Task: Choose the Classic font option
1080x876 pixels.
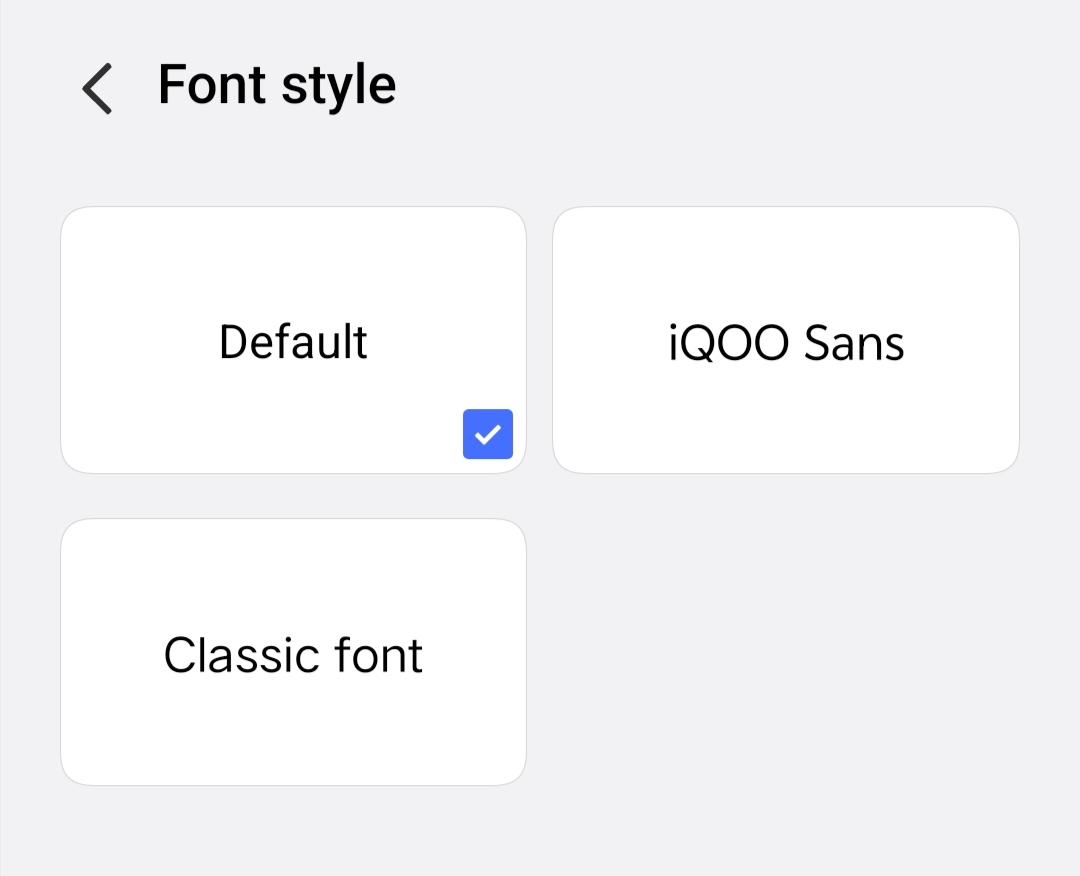Action: tap(293, 652)
